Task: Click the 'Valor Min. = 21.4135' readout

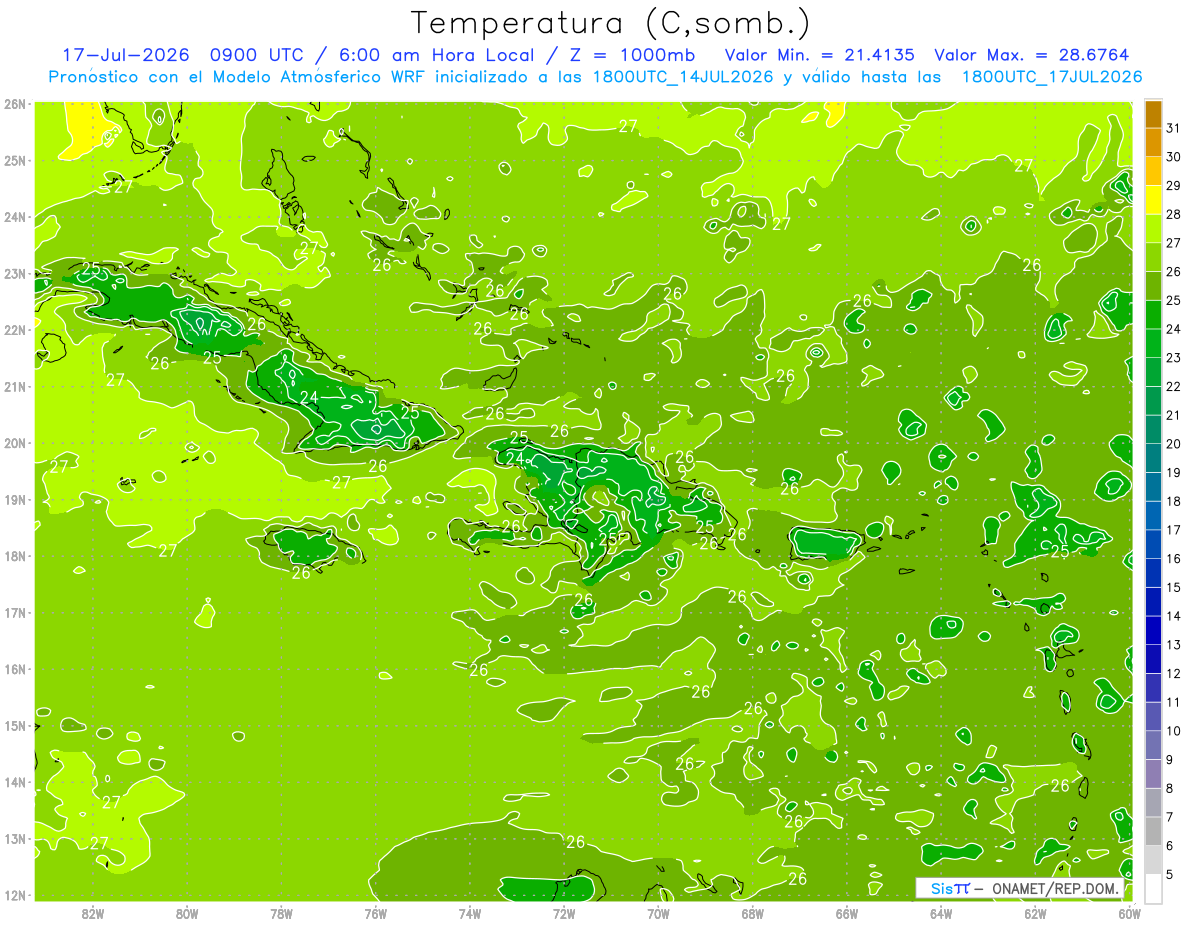Action: [820, 55]
